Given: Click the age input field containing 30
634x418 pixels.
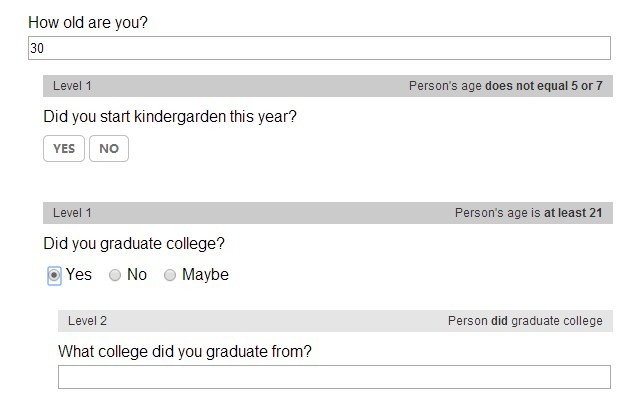Looking at the screenshot, I should coord(318,48).
